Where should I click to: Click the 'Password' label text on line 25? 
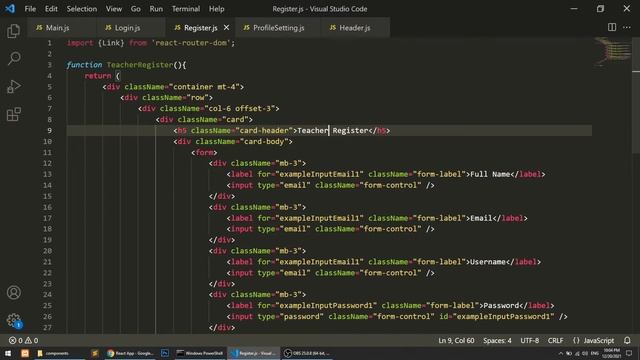coord(501,306)
